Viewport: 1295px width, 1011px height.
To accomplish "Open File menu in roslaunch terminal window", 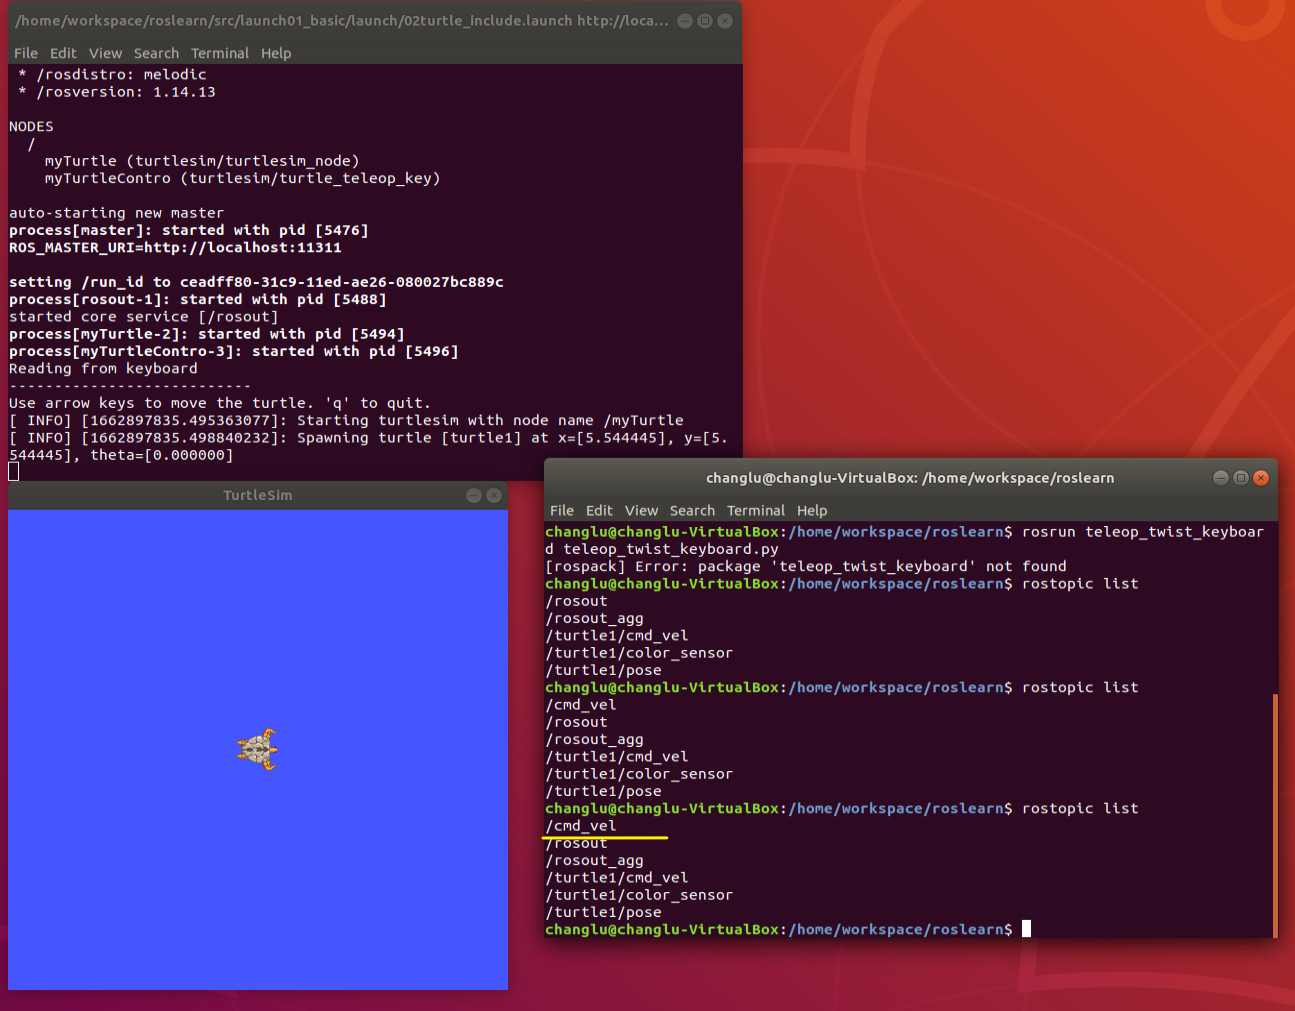I will (x=26, y=53).
